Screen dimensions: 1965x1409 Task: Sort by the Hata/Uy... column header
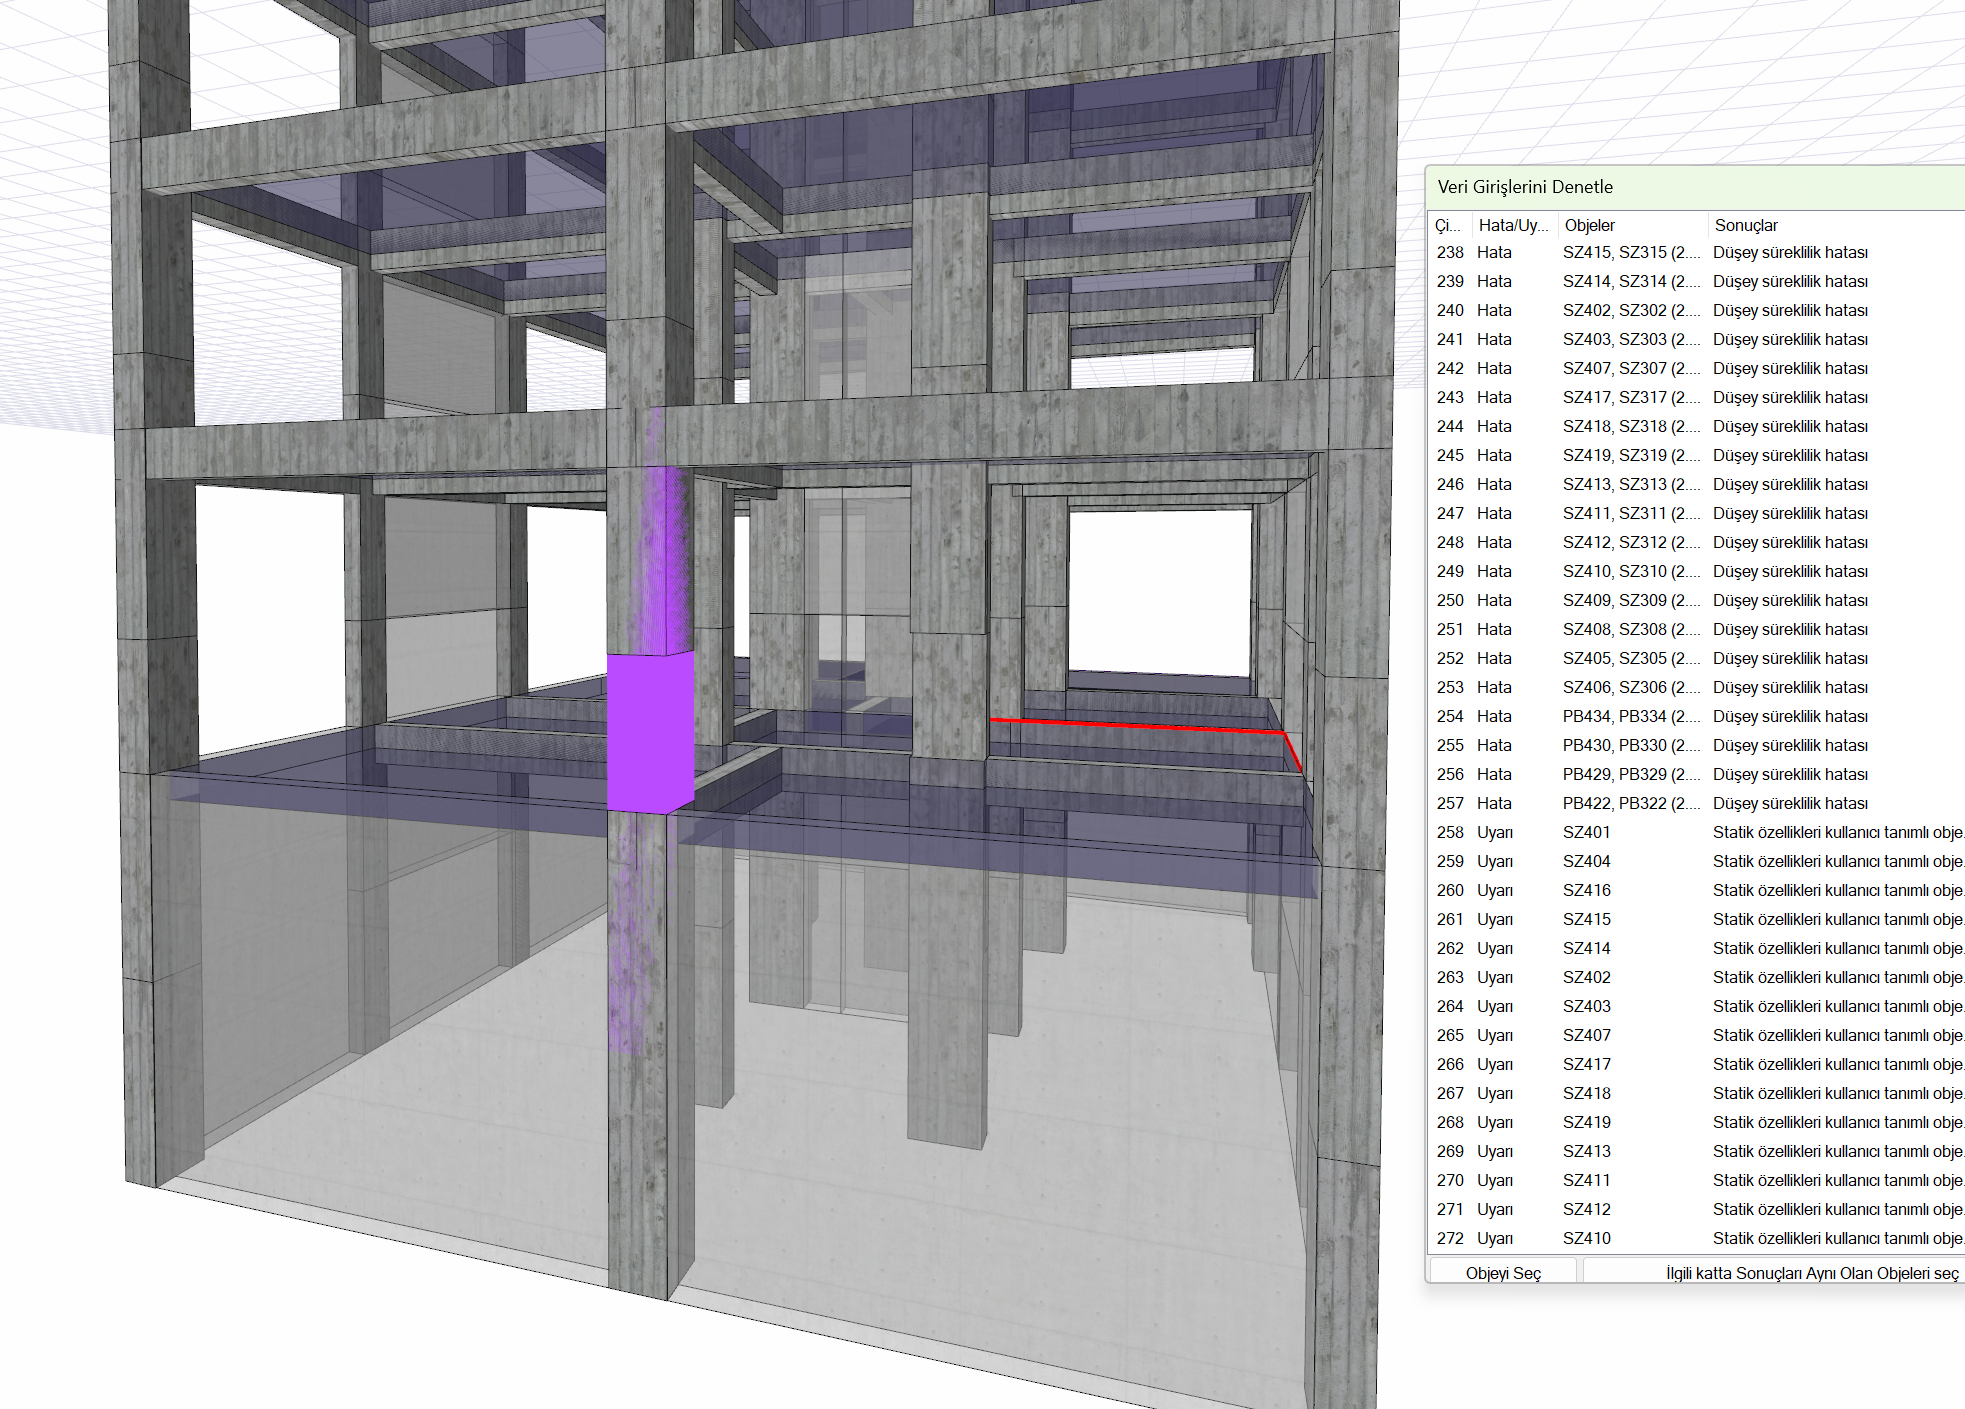click(x=1512, y=225)
